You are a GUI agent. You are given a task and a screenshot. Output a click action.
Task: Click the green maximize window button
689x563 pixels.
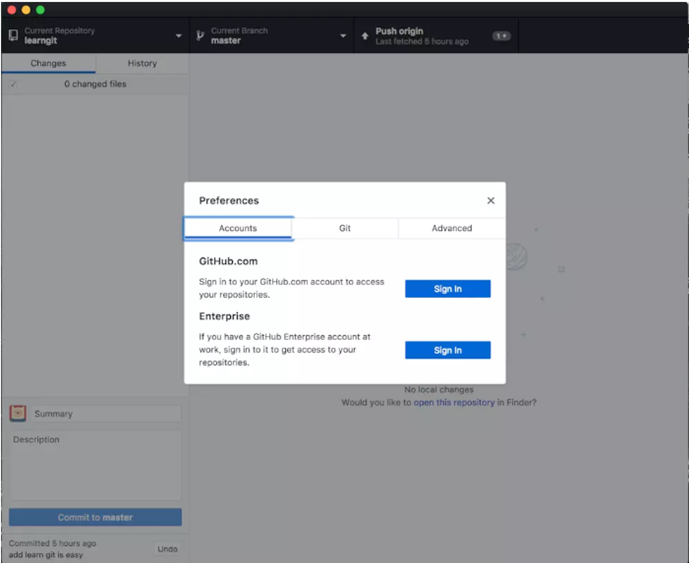[x=40, y=10]
